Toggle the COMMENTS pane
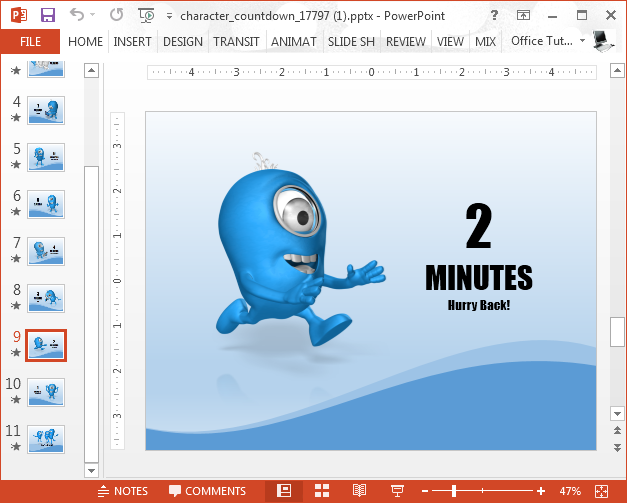 (207, 491)
